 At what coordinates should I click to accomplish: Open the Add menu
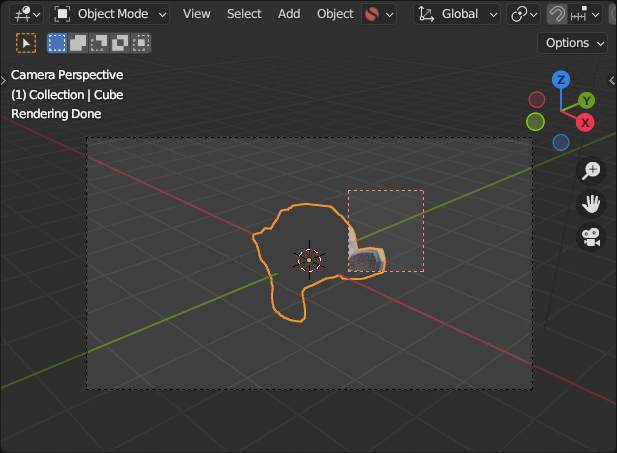pos(289,14)
